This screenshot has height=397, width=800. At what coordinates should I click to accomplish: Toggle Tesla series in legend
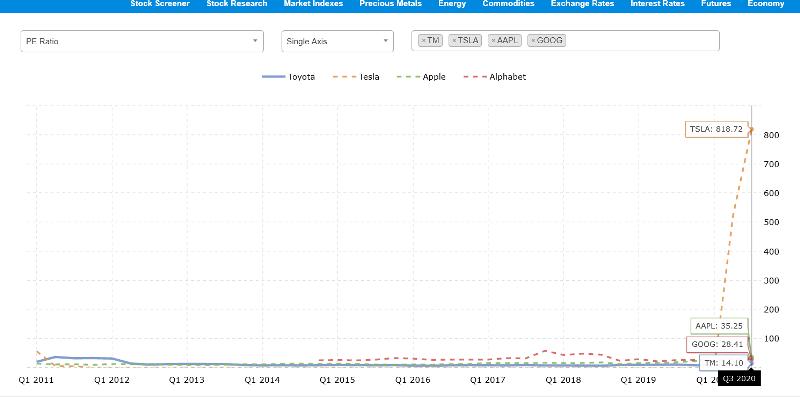(x=356, y=77)
